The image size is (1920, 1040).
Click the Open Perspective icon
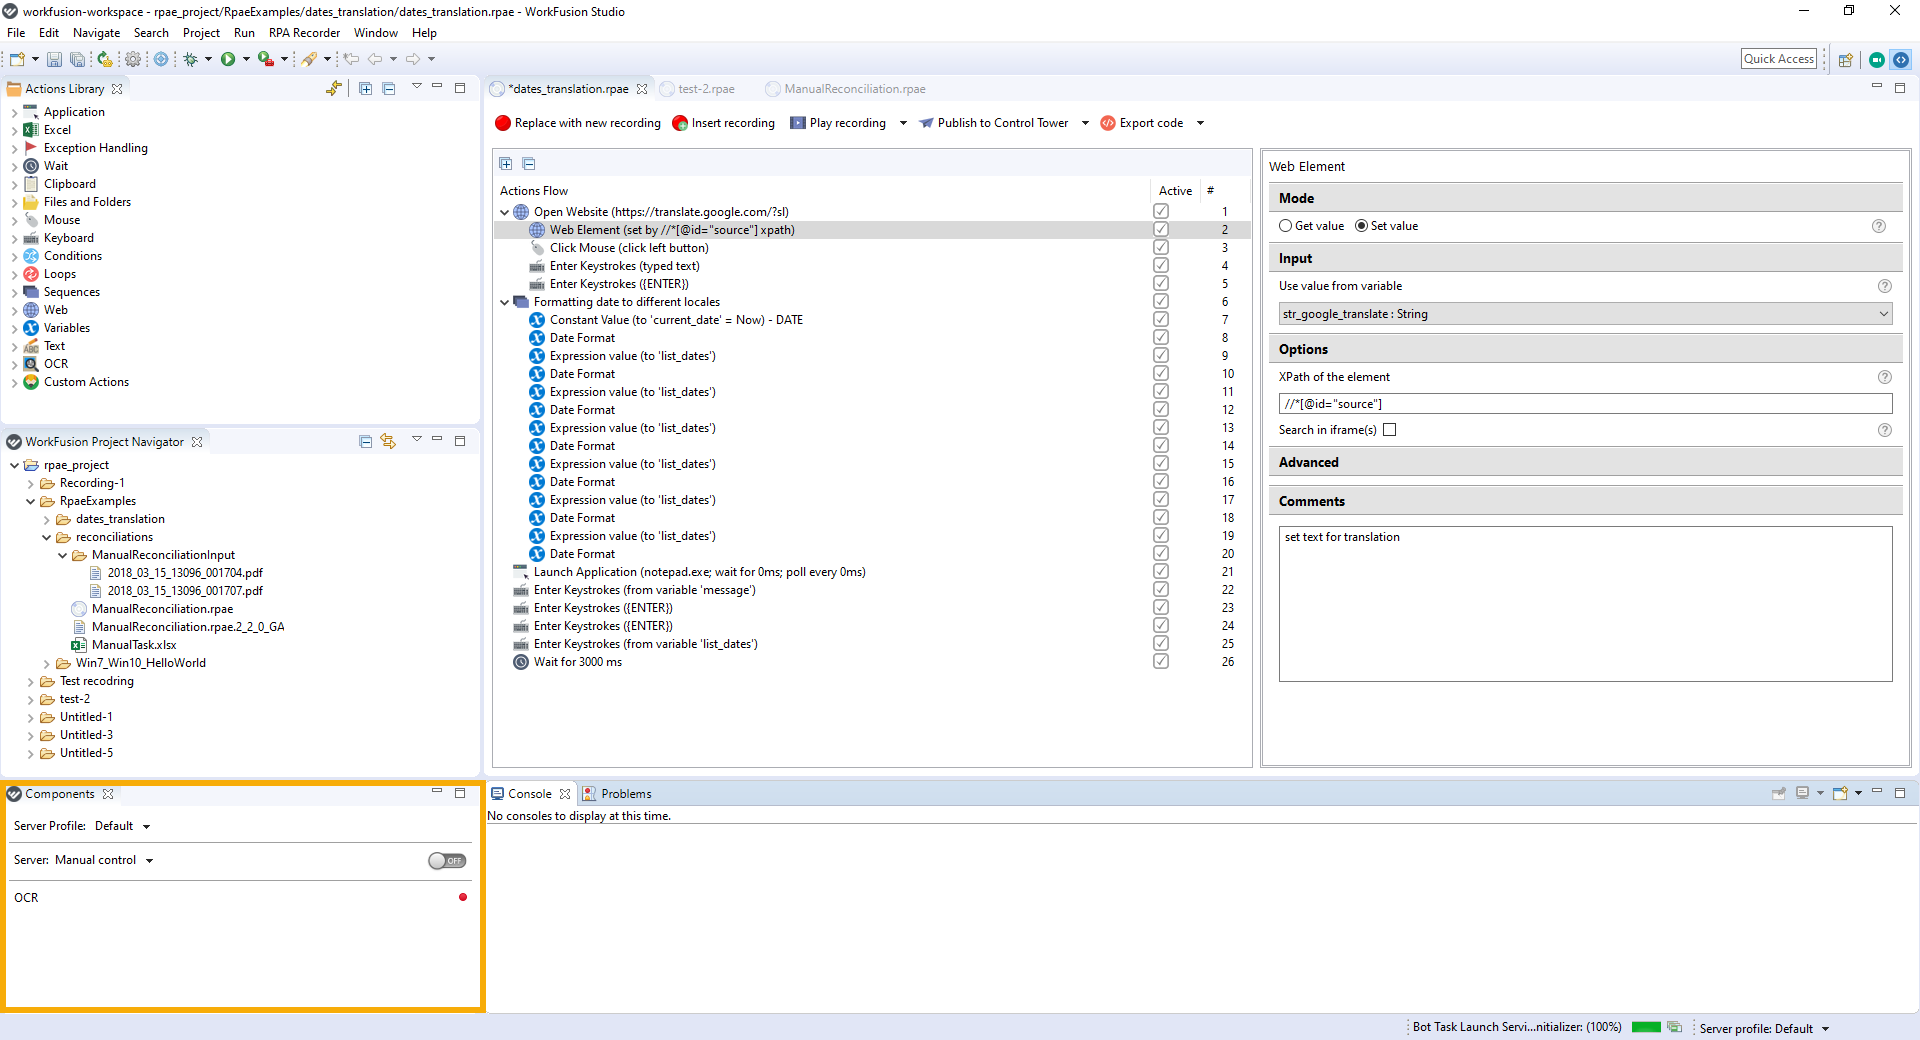(x=1846, y=60)
